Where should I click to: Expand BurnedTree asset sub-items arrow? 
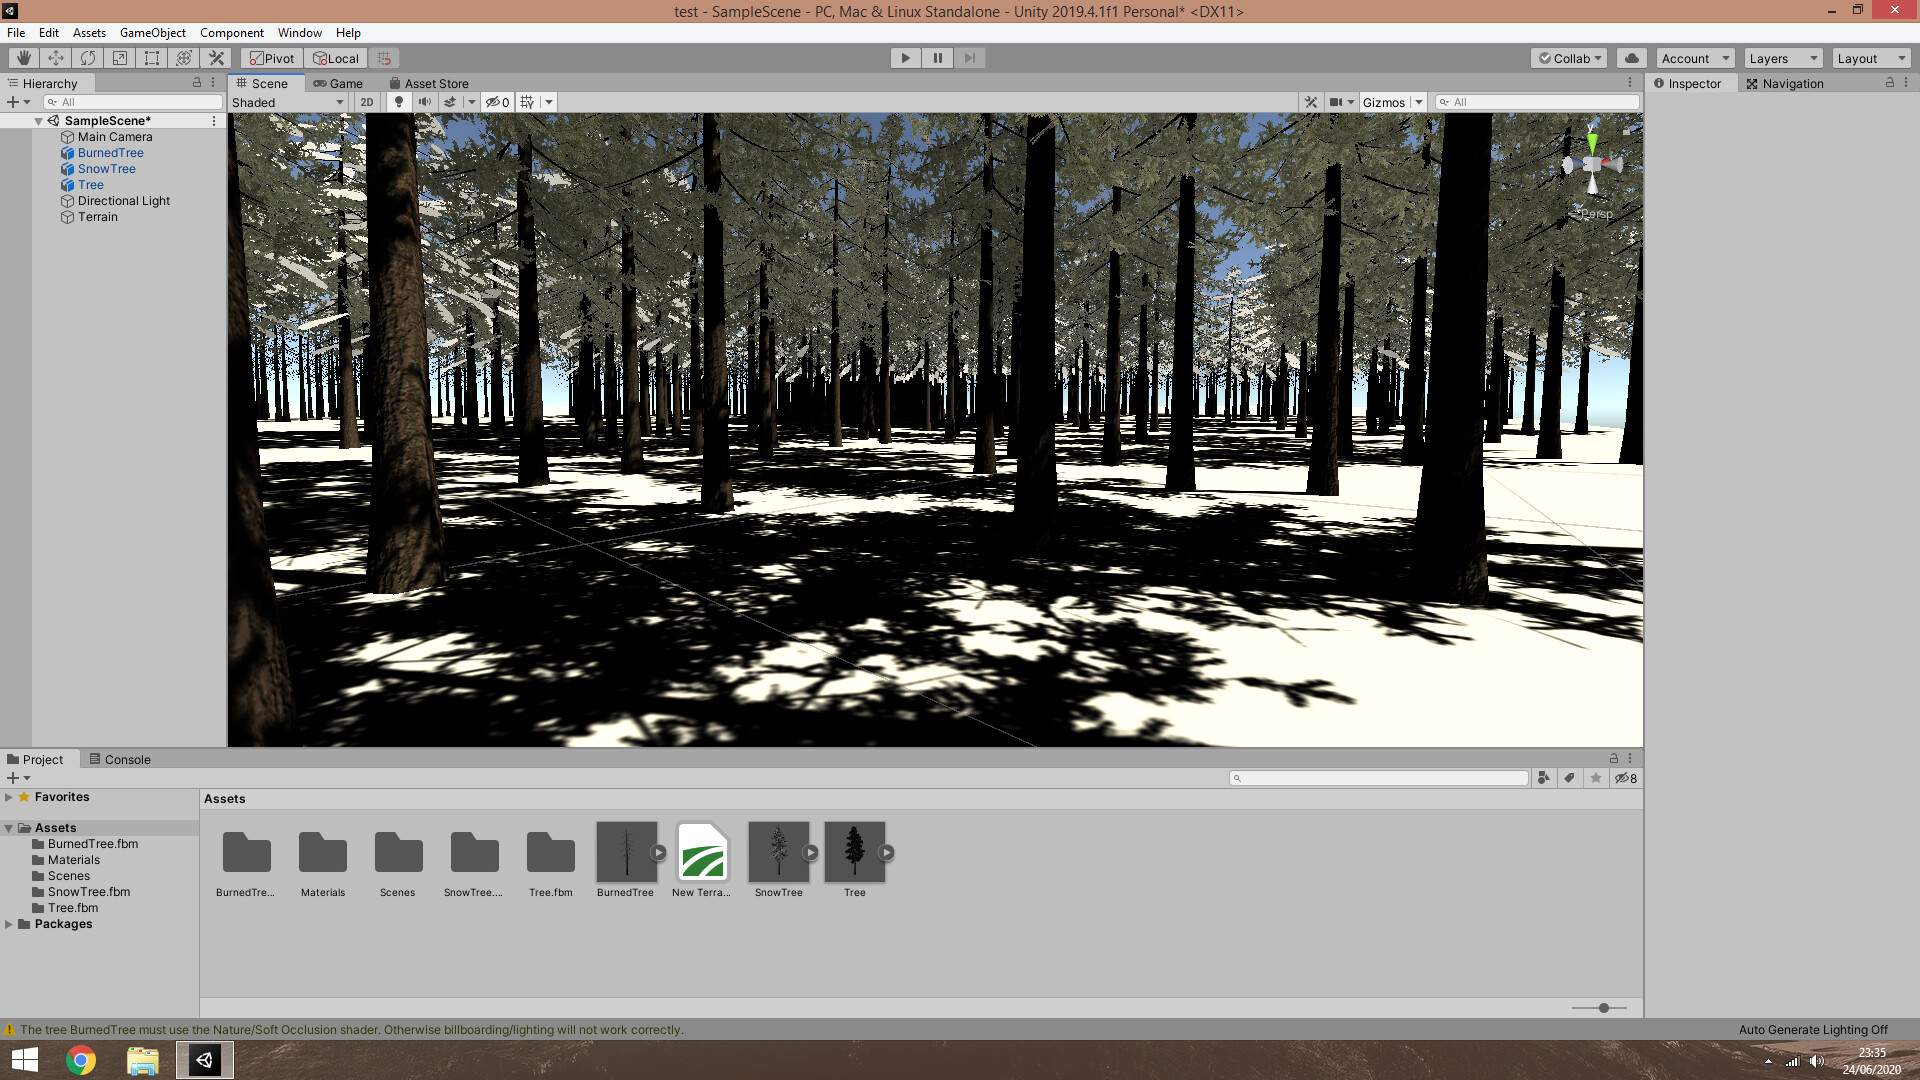point(658,853)
